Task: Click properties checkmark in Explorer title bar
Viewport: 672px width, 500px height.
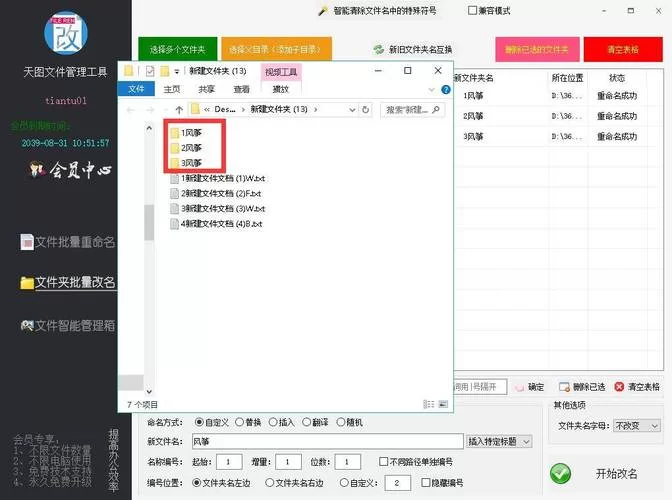Action: (150, 71)
